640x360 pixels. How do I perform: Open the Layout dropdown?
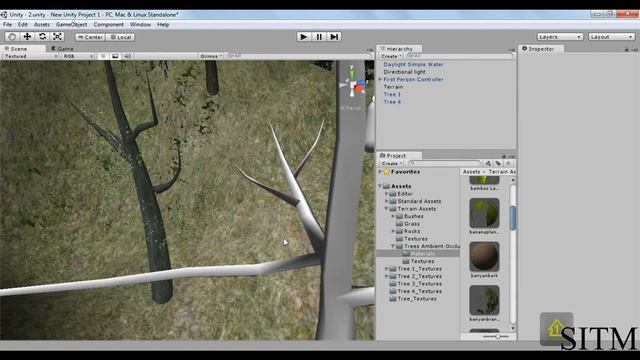(x=611, y=37)
